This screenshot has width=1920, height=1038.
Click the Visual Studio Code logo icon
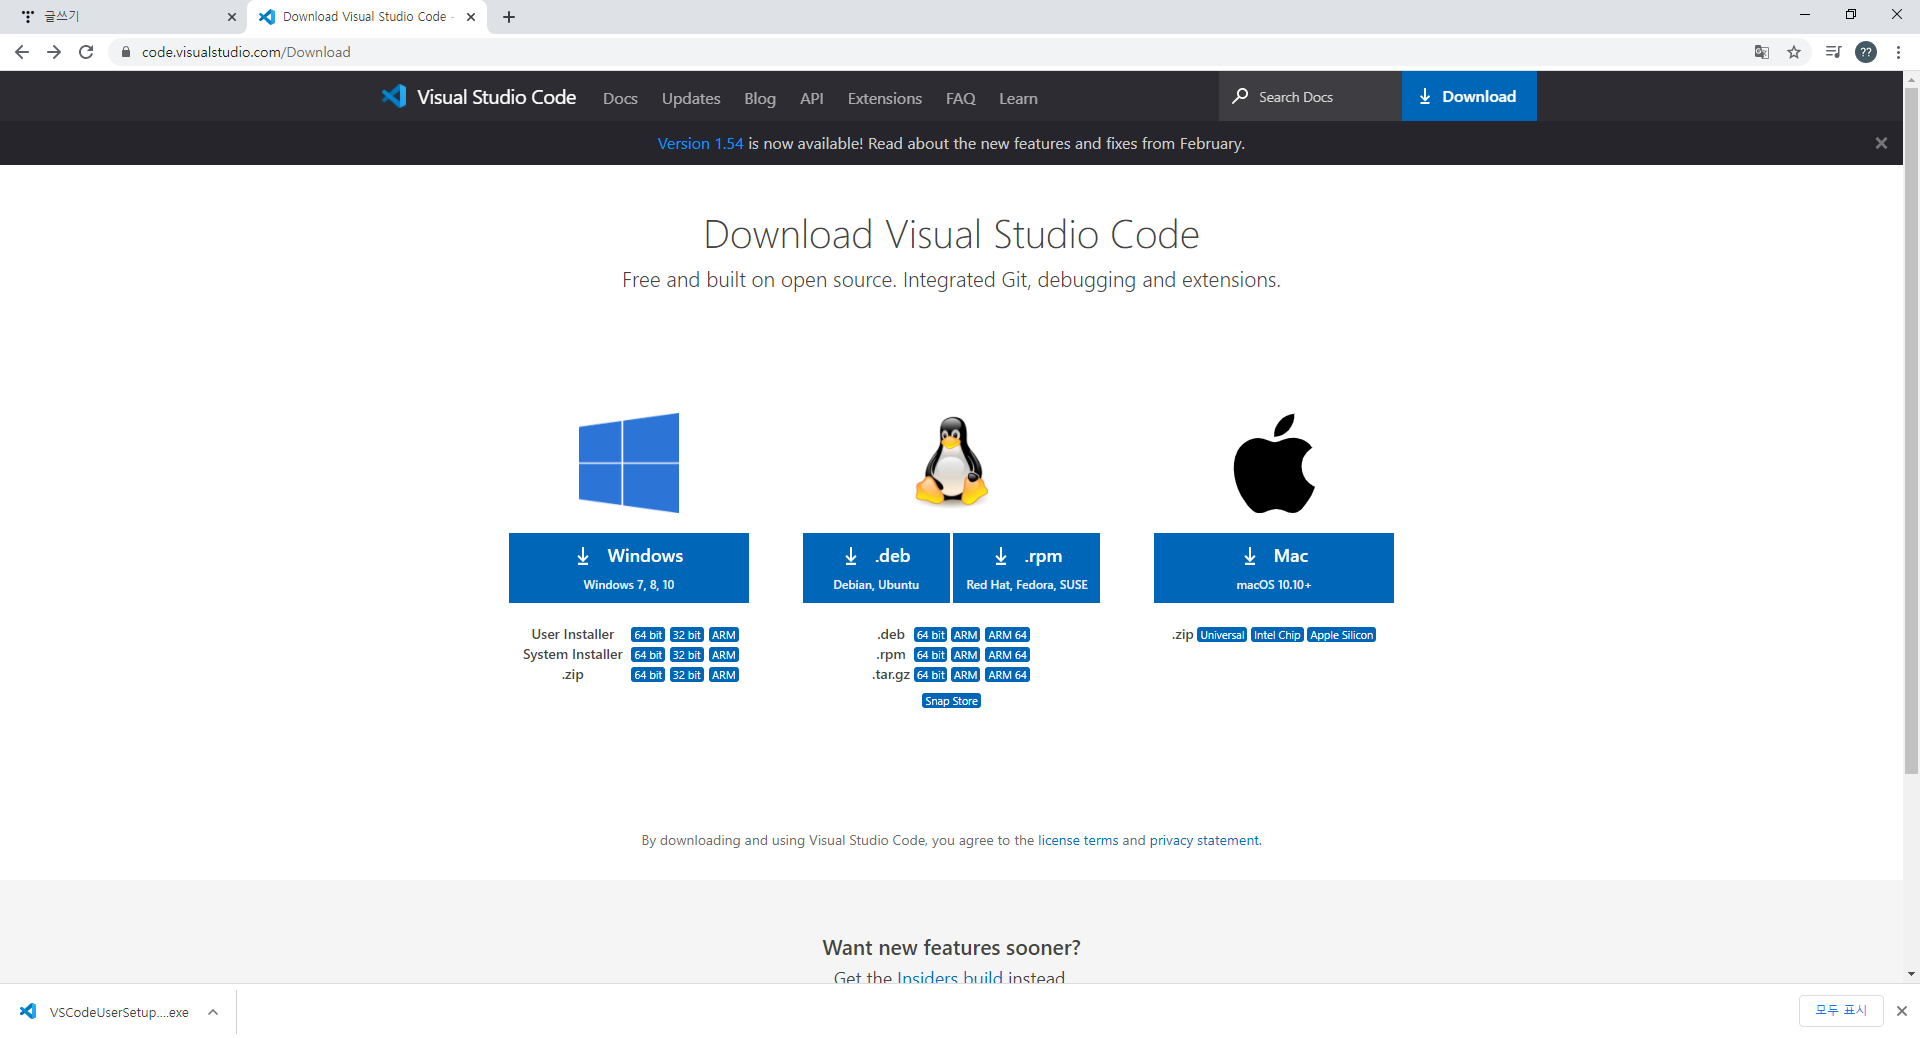pyautogui.click(x=394, y=96)
